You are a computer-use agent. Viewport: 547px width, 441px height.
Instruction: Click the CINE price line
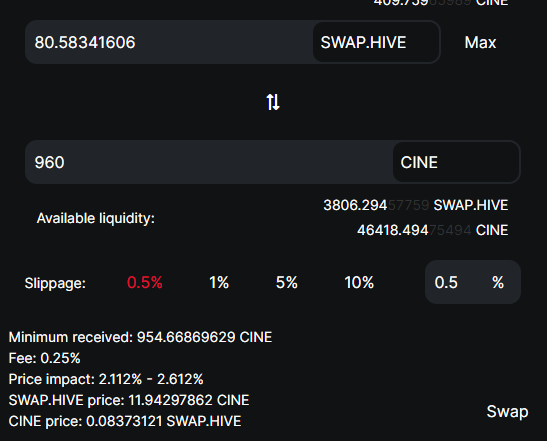tap(125, 421)
